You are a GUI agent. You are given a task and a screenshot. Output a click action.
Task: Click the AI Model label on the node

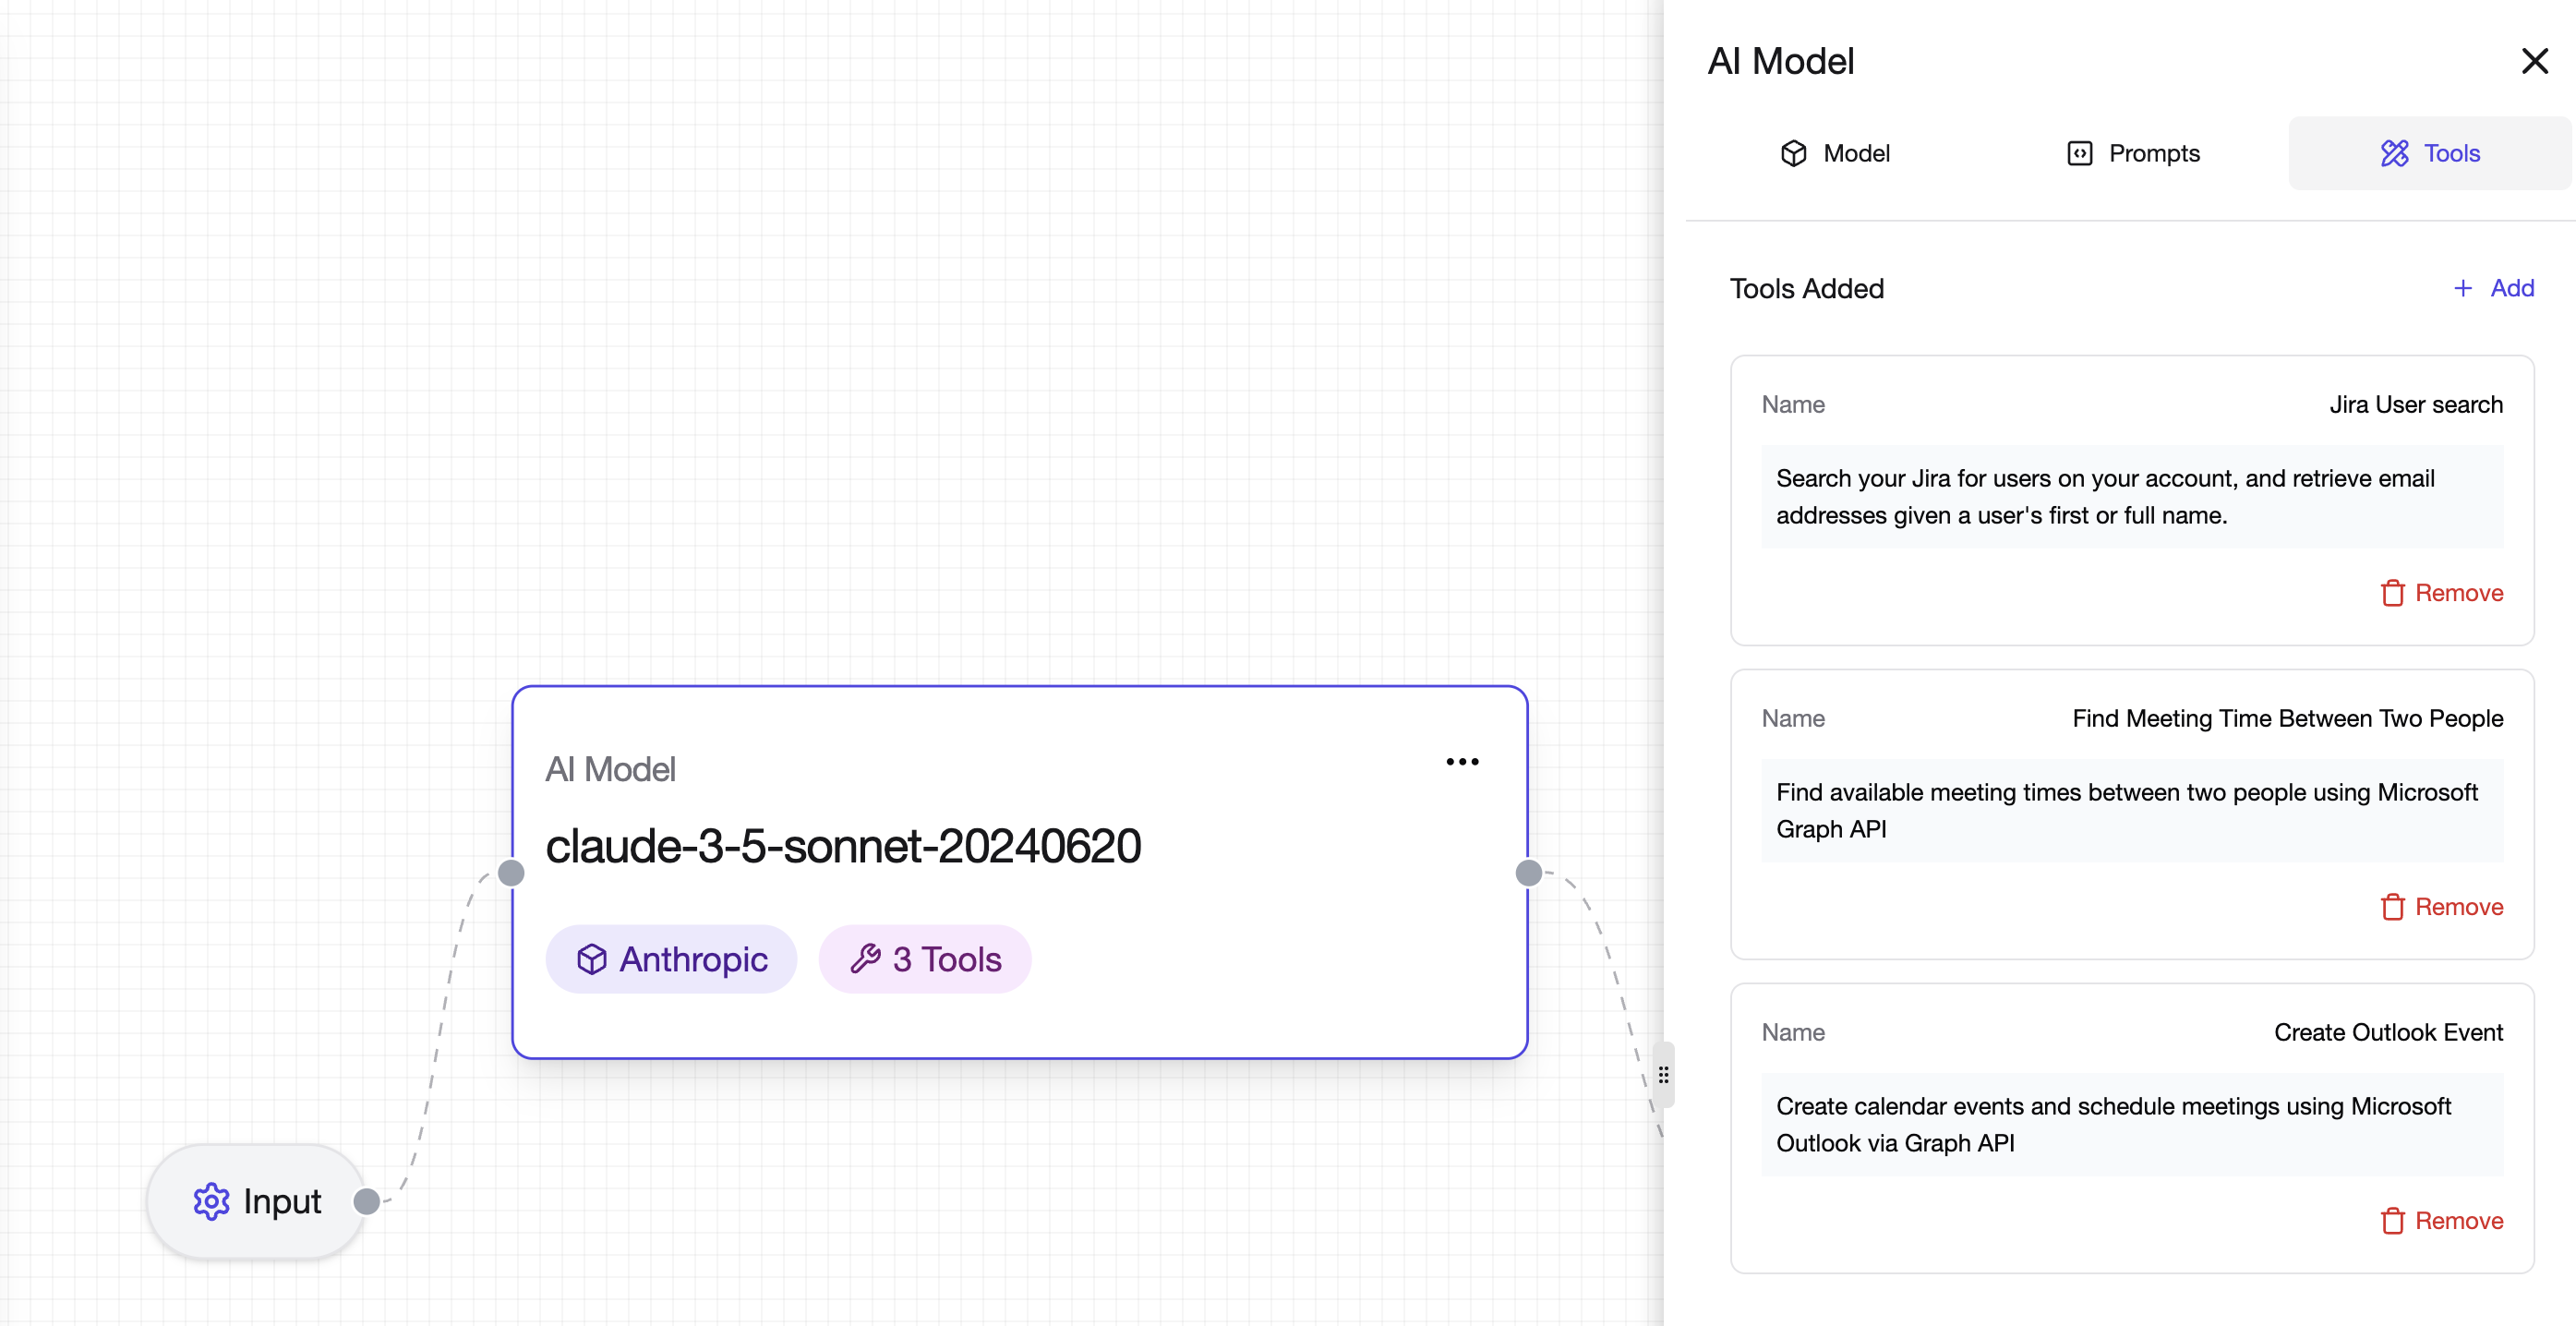tap(610, 769)
